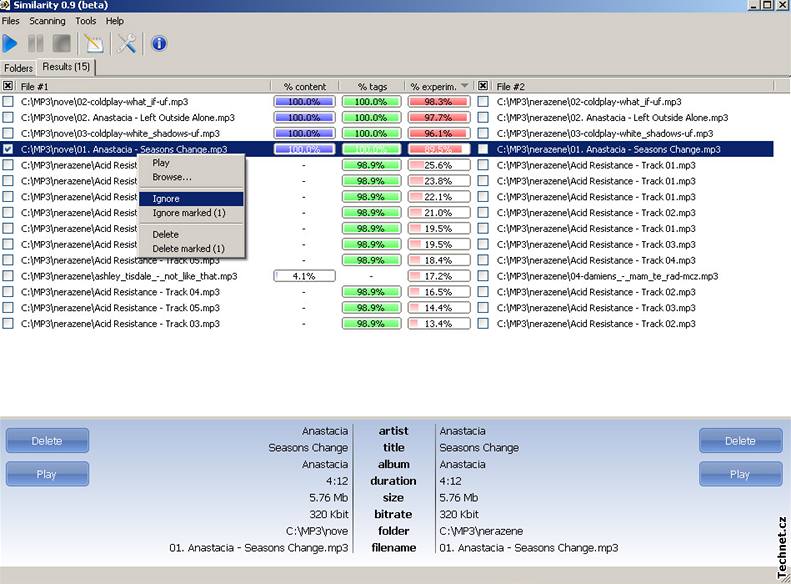
Task: Check the box for 02-coldplay-what_if-uf.mp3 in File #1
Action: (x=8, y=102)
